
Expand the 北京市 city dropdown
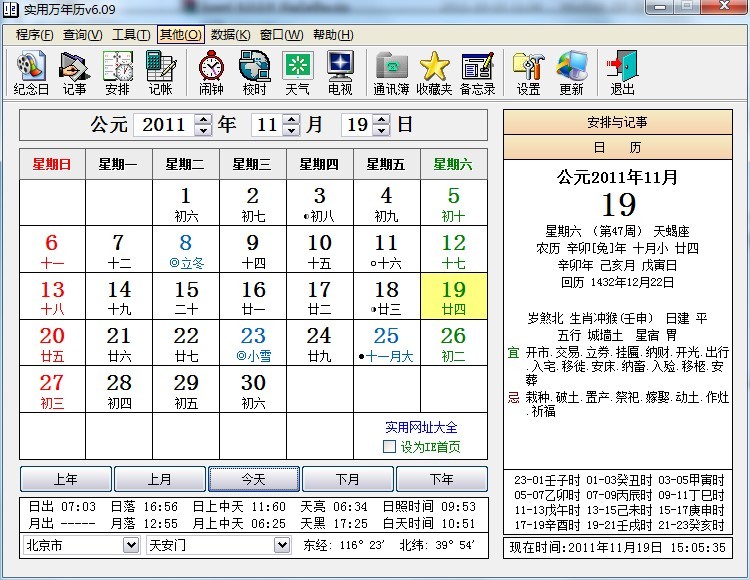click(131, 545)
